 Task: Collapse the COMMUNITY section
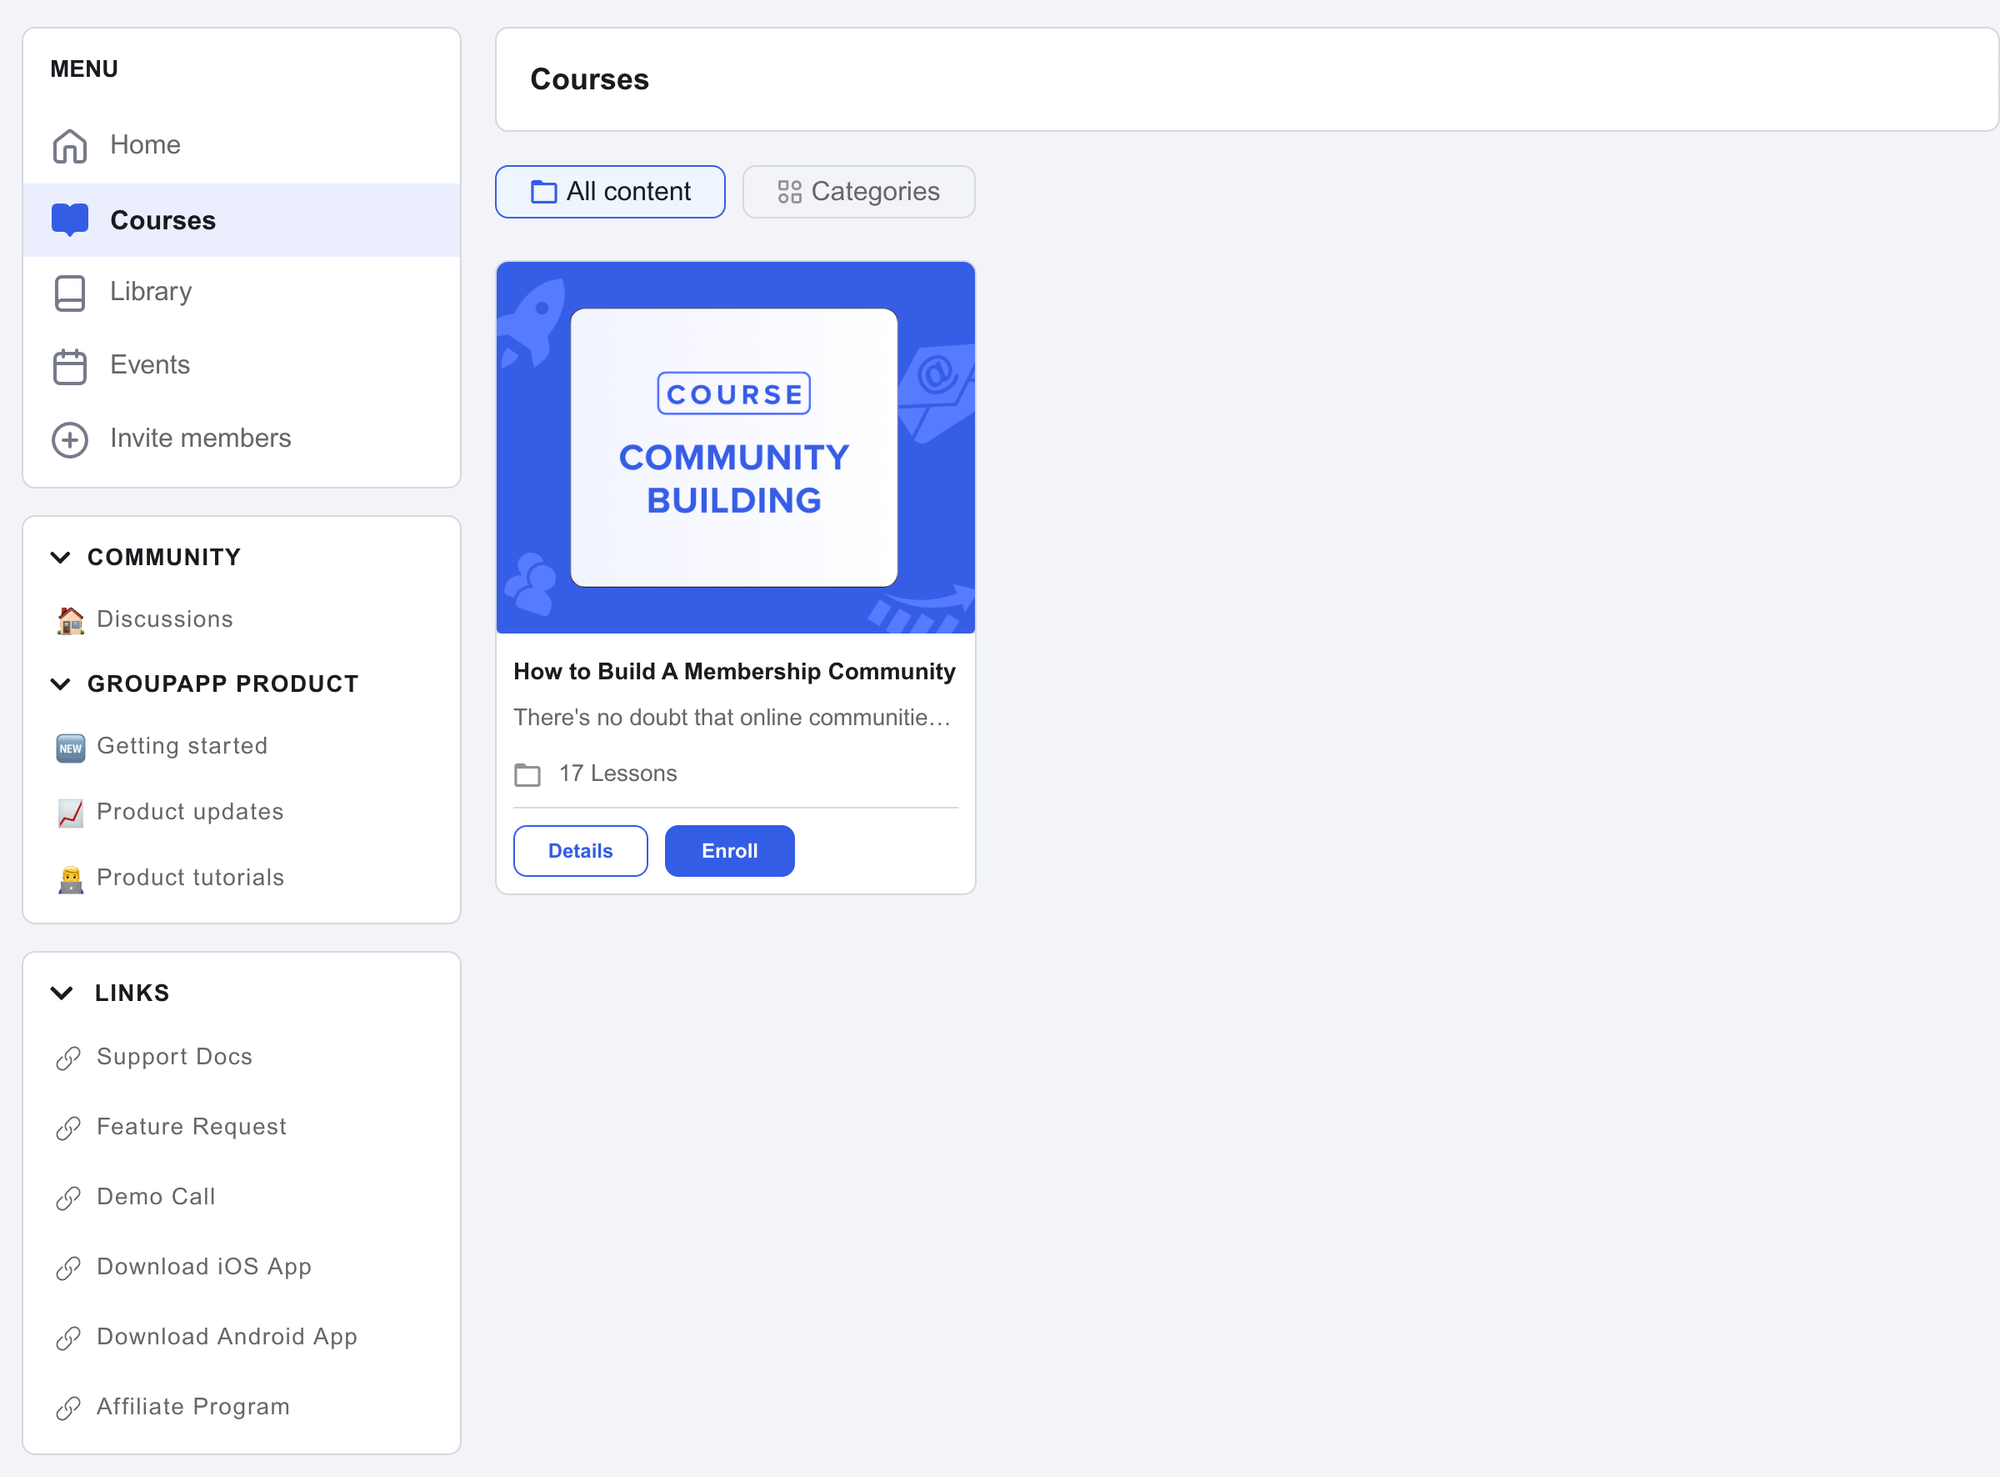click(61, 558)
